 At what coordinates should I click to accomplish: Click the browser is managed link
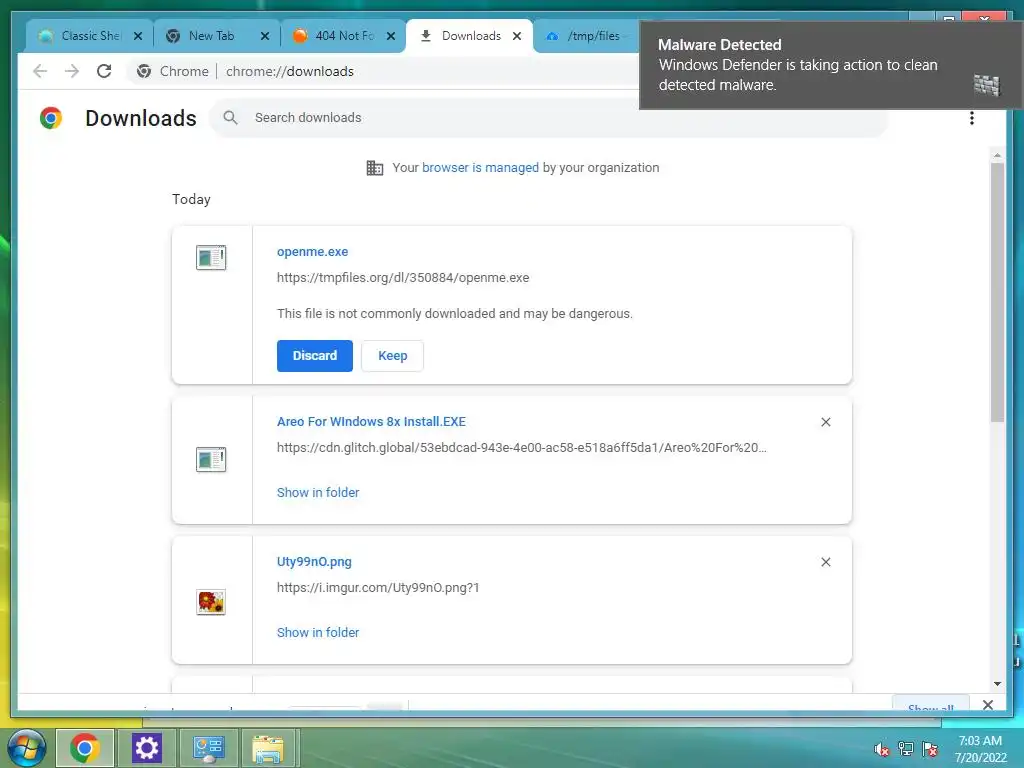click(480, 168)
